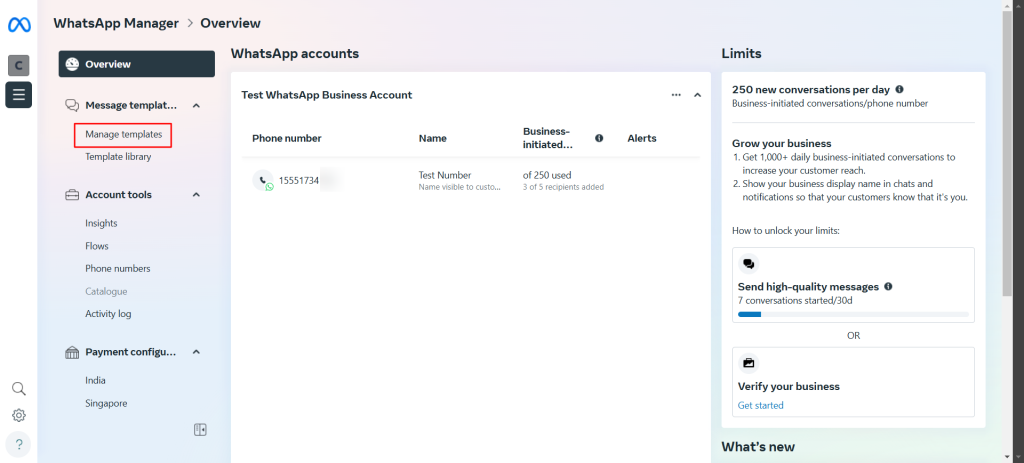Click 'Test WhatsApp Business Account' title
Screen dimensions: 1024x463
327,95
